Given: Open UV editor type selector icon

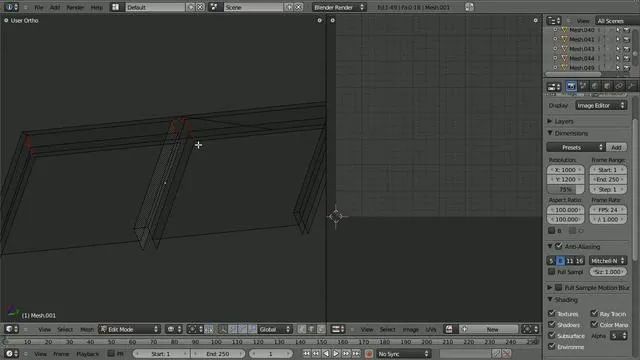Looking at the screenshot, I should [338, 329].
